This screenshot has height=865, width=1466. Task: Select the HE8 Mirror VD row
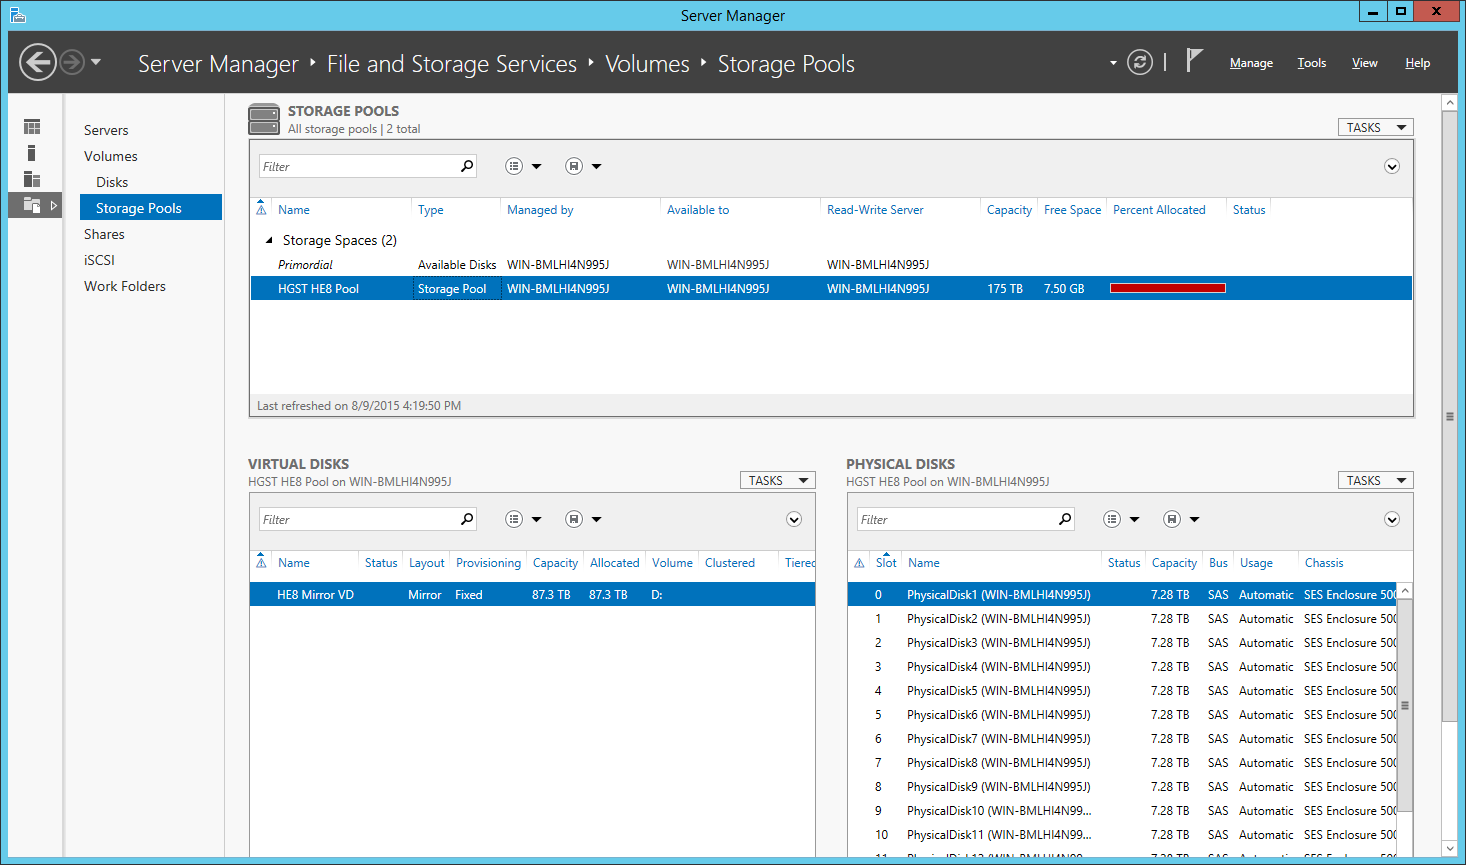[533, 594]
